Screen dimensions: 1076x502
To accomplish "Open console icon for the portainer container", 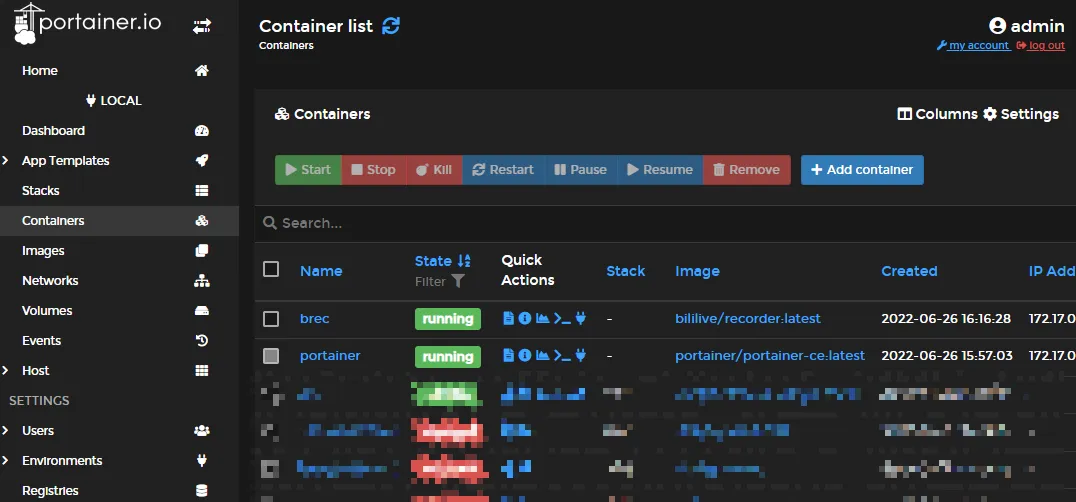I will click(562, 356).
